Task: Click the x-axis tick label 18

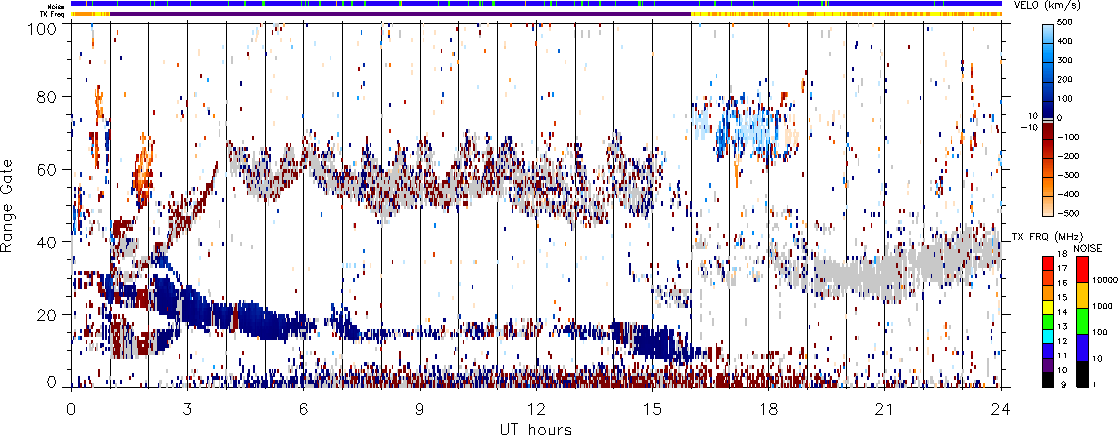Action: (x=769, y=408)
